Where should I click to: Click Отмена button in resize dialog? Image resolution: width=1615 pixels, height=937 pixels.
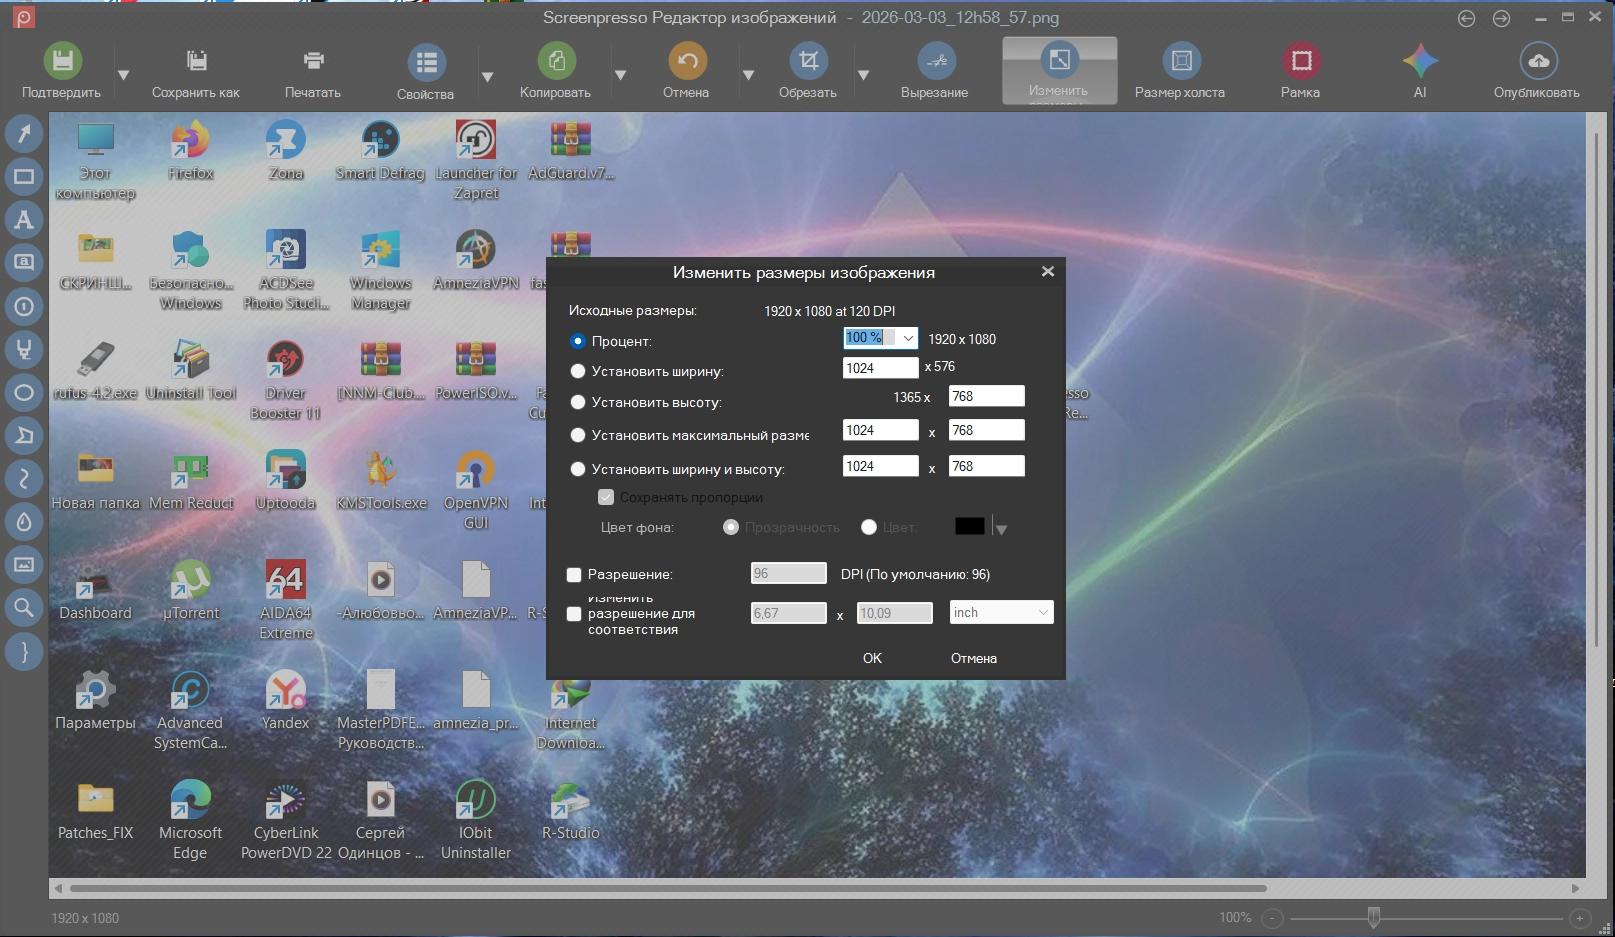coord(973,658)
